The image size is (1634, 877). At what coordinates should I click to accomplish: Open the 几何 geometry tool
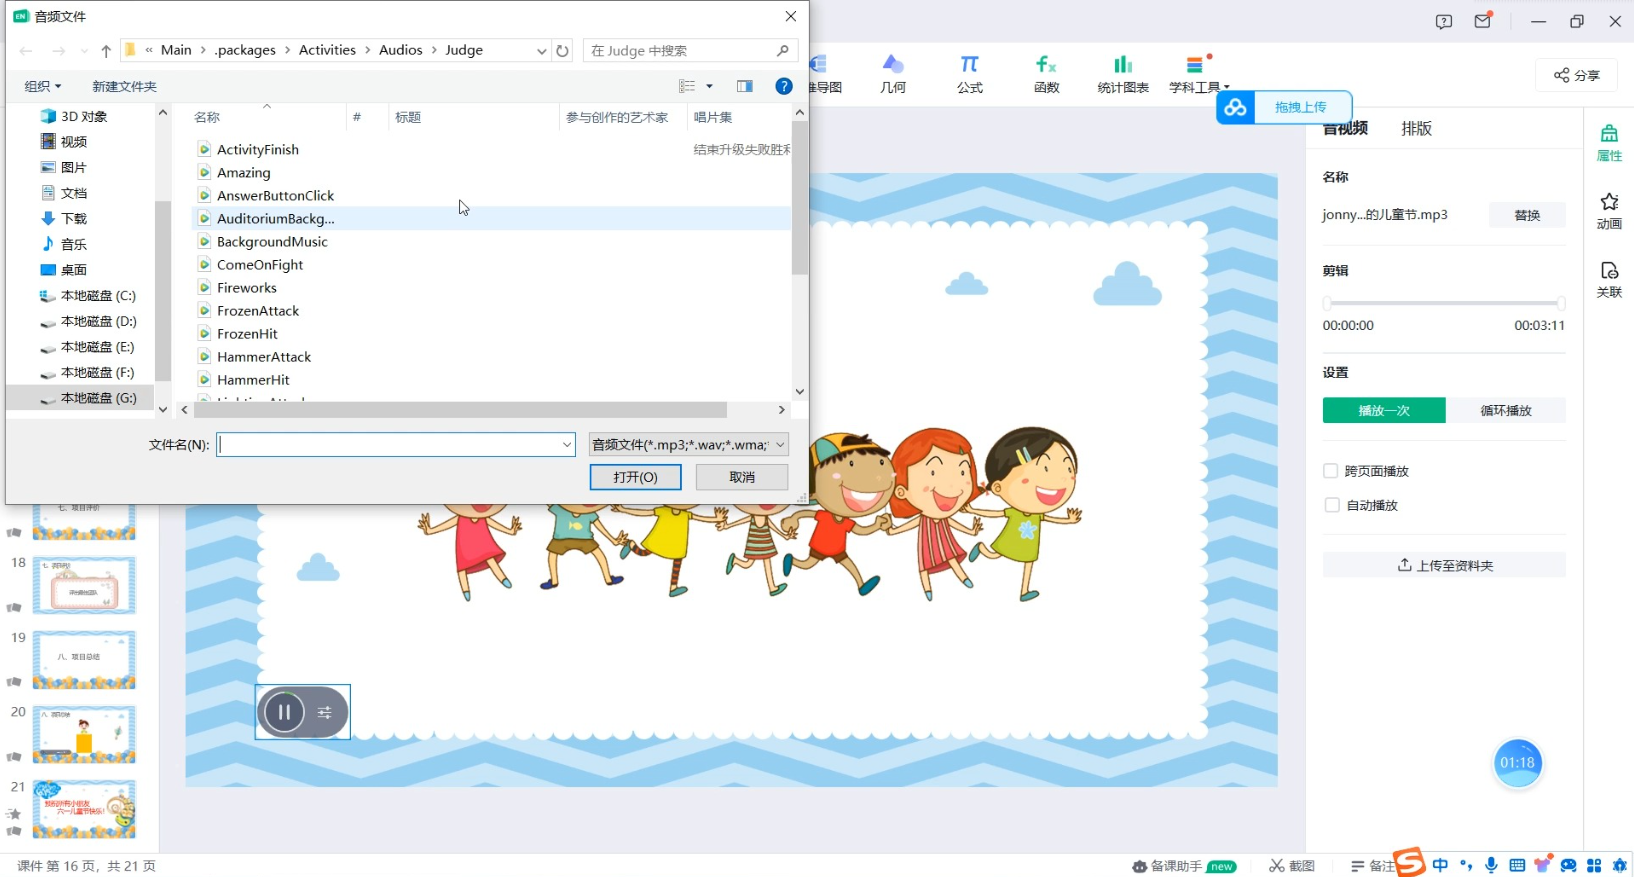point(893,75)
